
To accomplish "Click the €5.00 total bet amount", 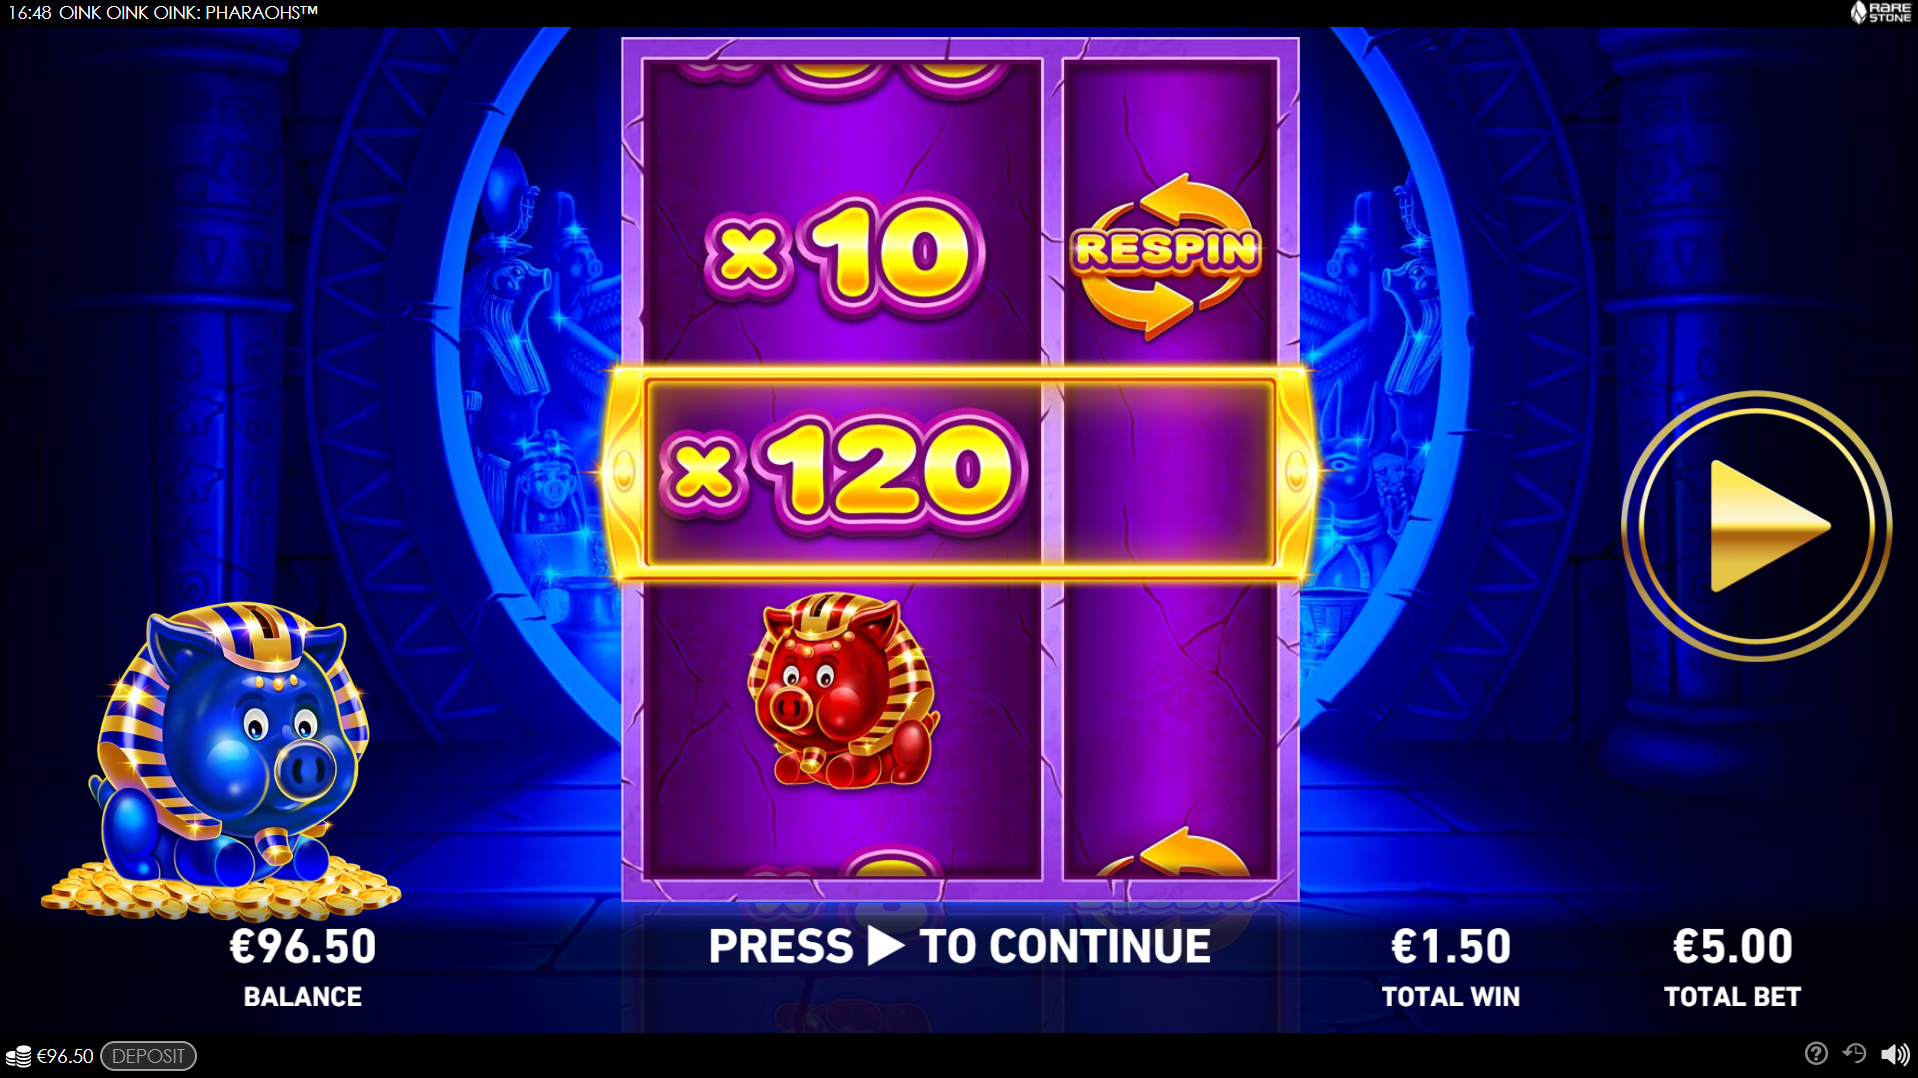I will coord(1733,946).
